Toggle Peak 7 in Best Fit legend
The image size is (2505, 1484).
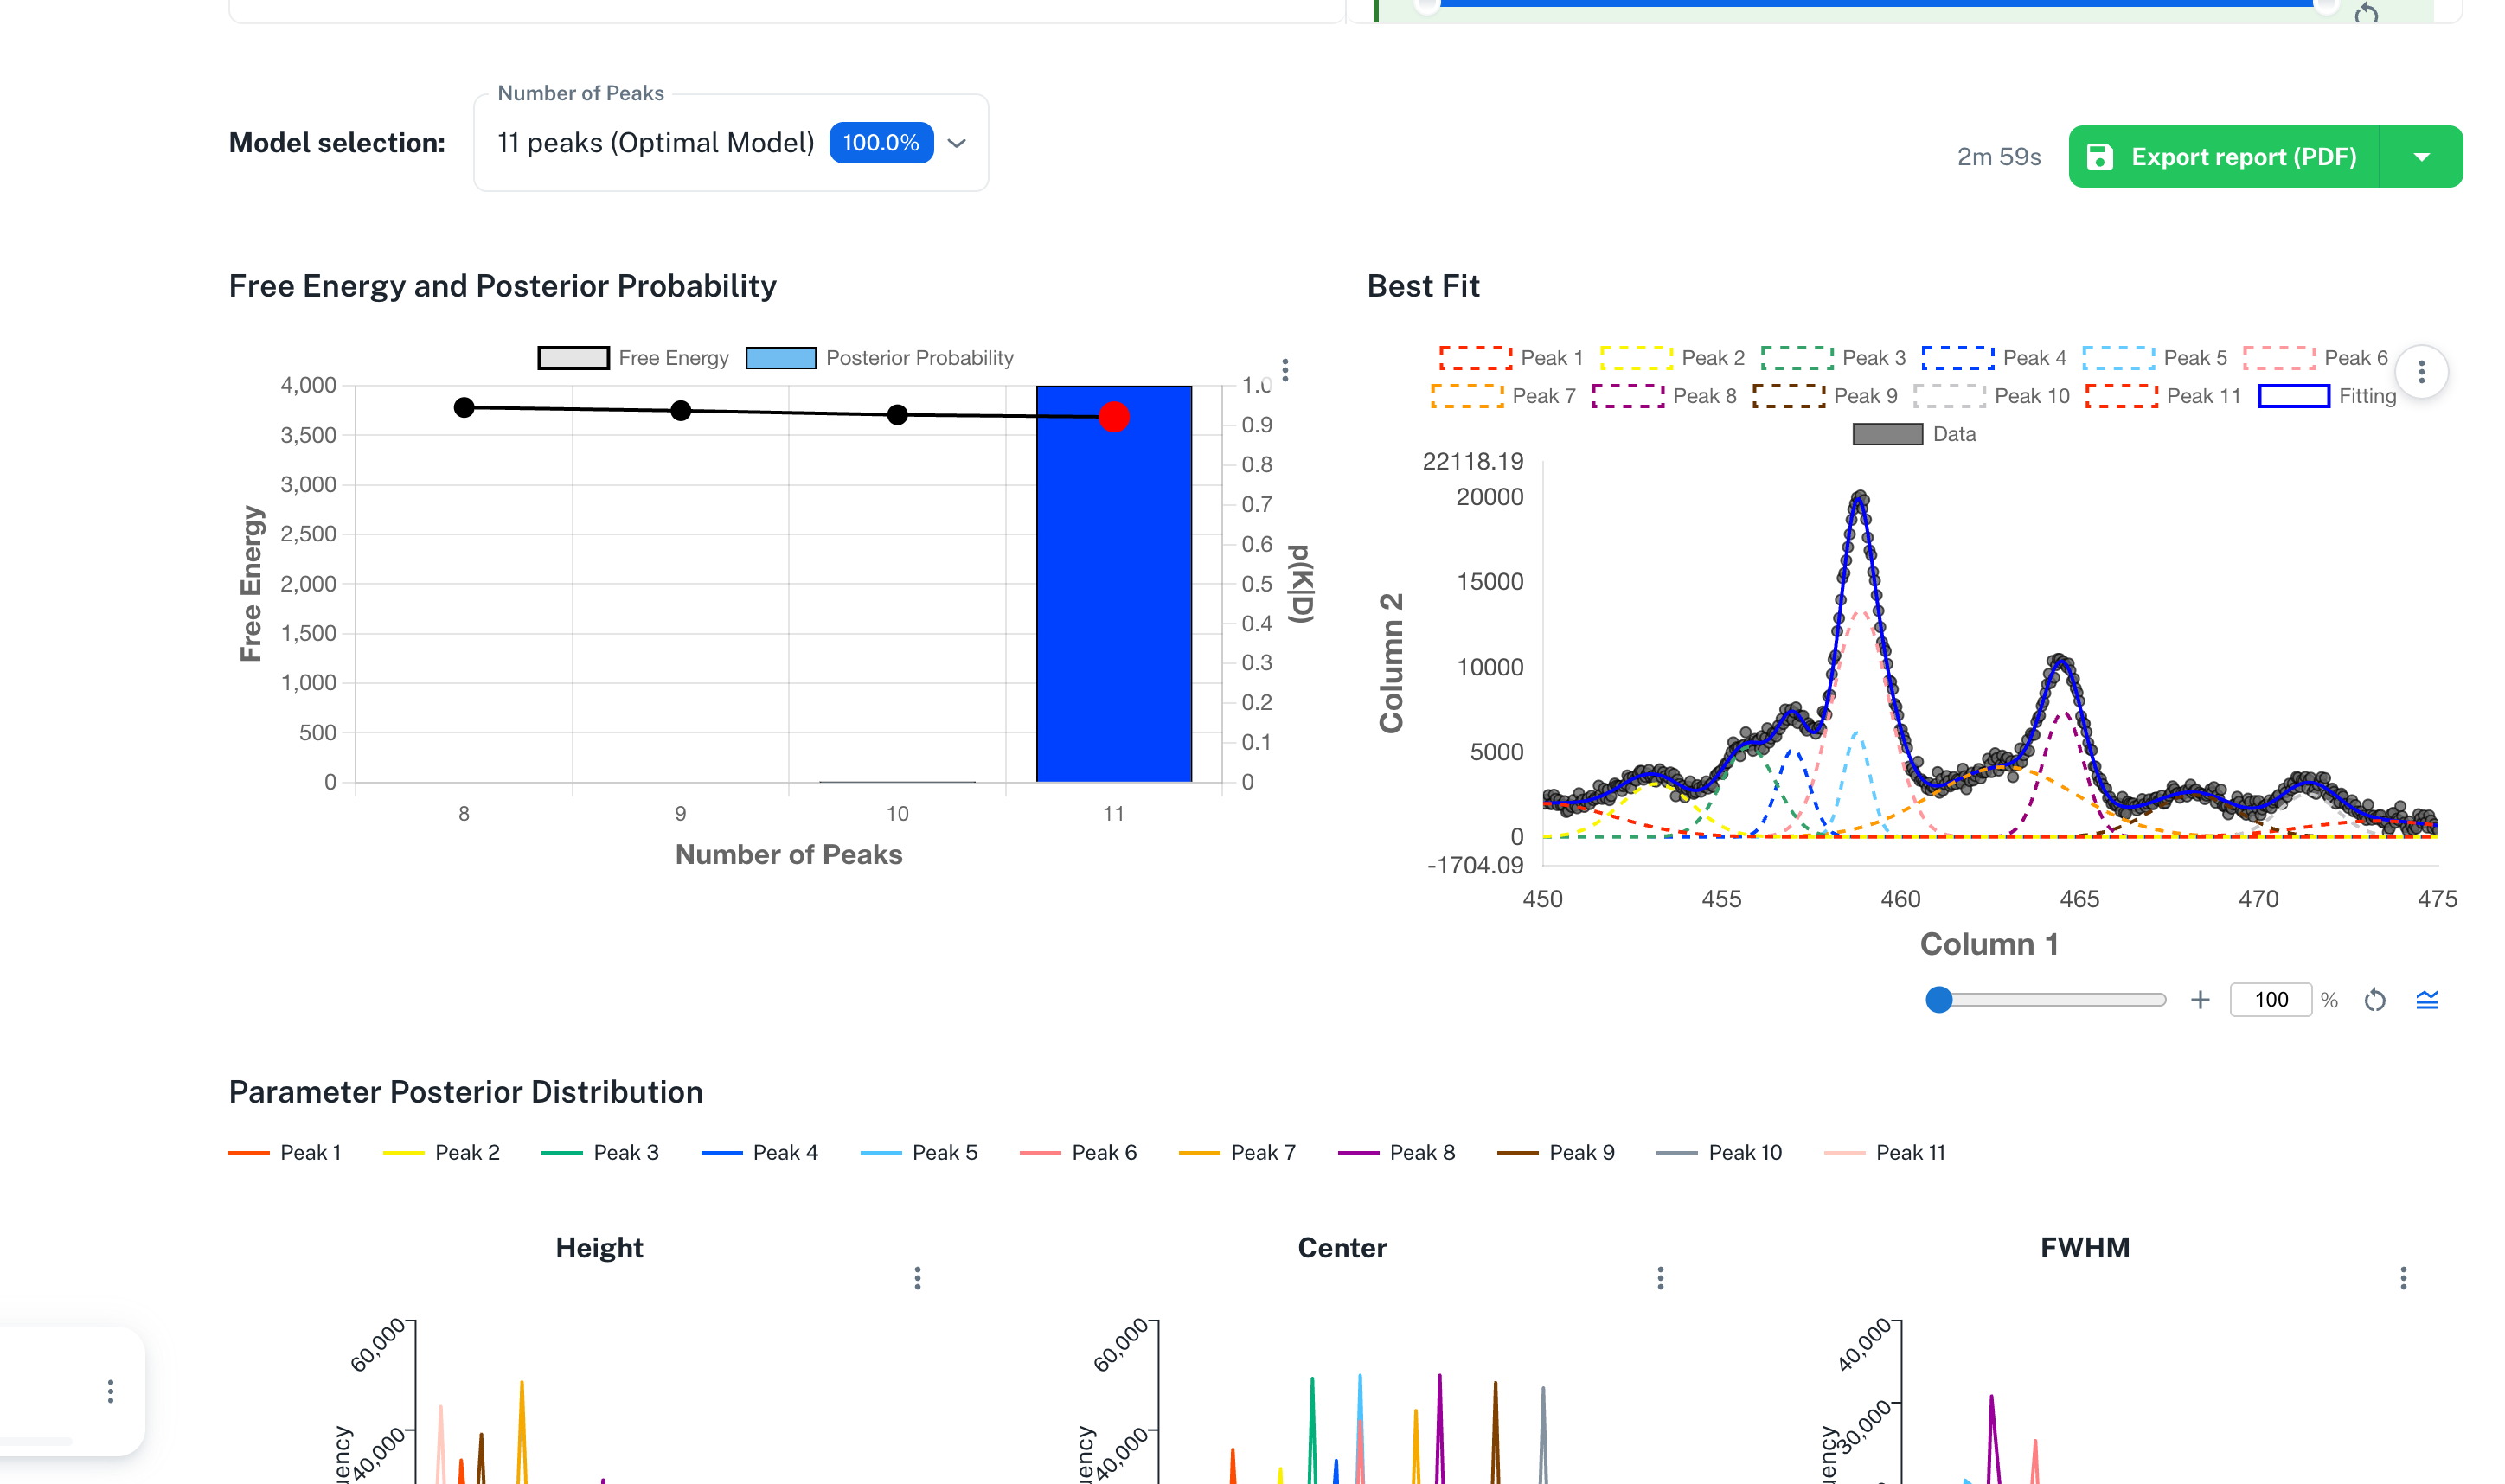click(1503, 396)
